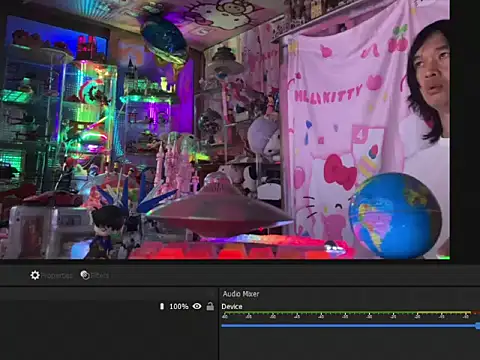The height and width of the screenshot is (360, 480).
Task: Select the source row left of the 100% label
Action: (79, 306)
